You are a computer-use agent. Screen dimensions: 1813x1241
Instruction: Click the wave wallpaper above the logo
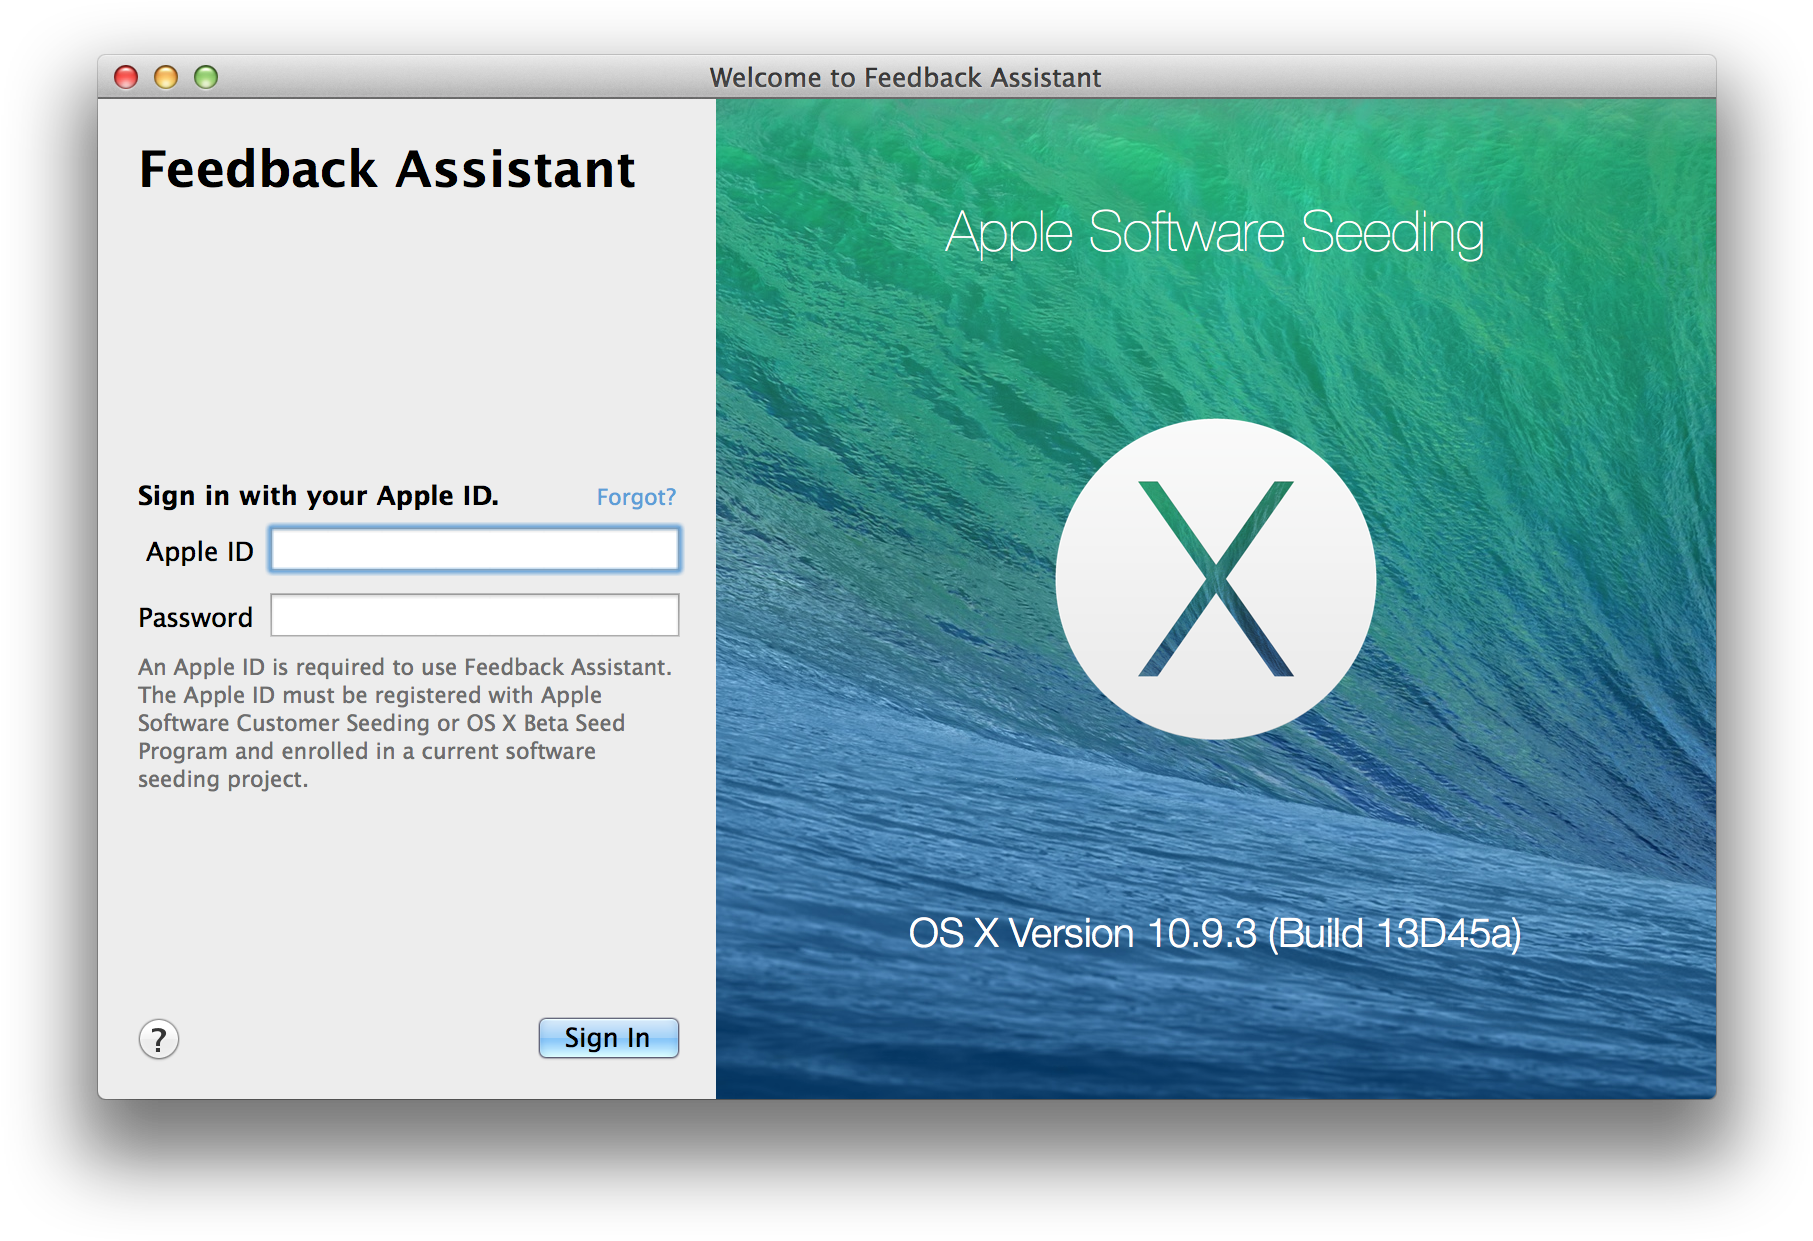(x=1215, y=340)
